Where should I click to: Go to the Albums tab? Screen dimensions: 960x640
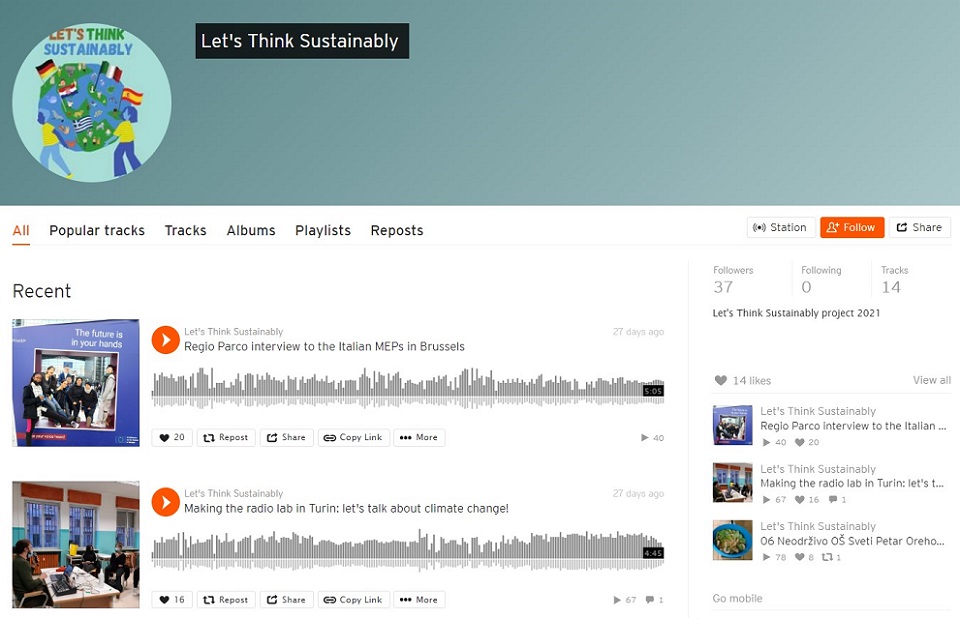(251, 230)
